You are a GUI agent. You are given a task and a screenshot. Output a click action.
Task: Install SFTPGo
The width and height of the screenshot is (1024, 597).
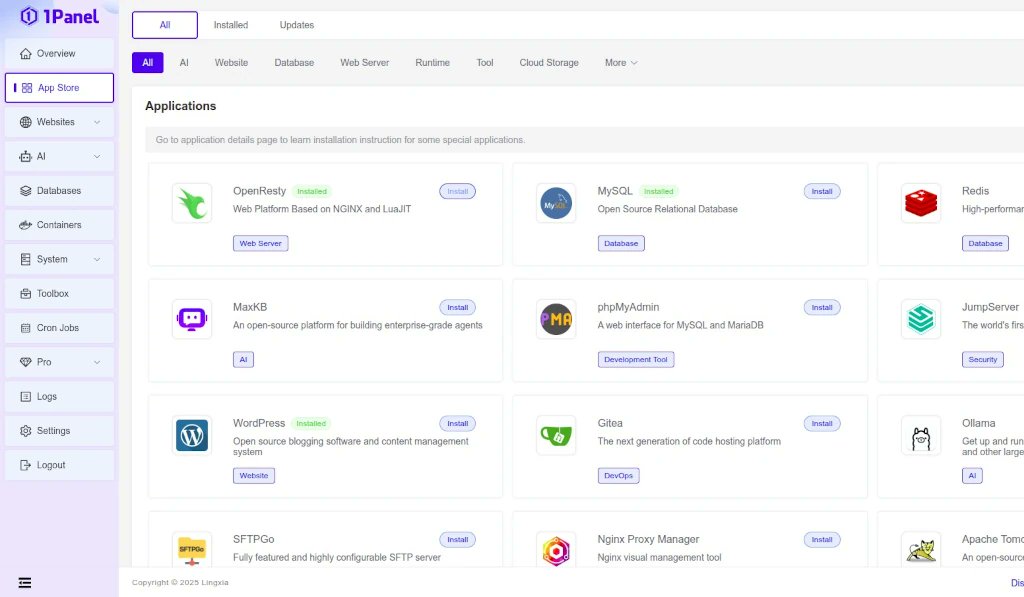pos(457,540)
